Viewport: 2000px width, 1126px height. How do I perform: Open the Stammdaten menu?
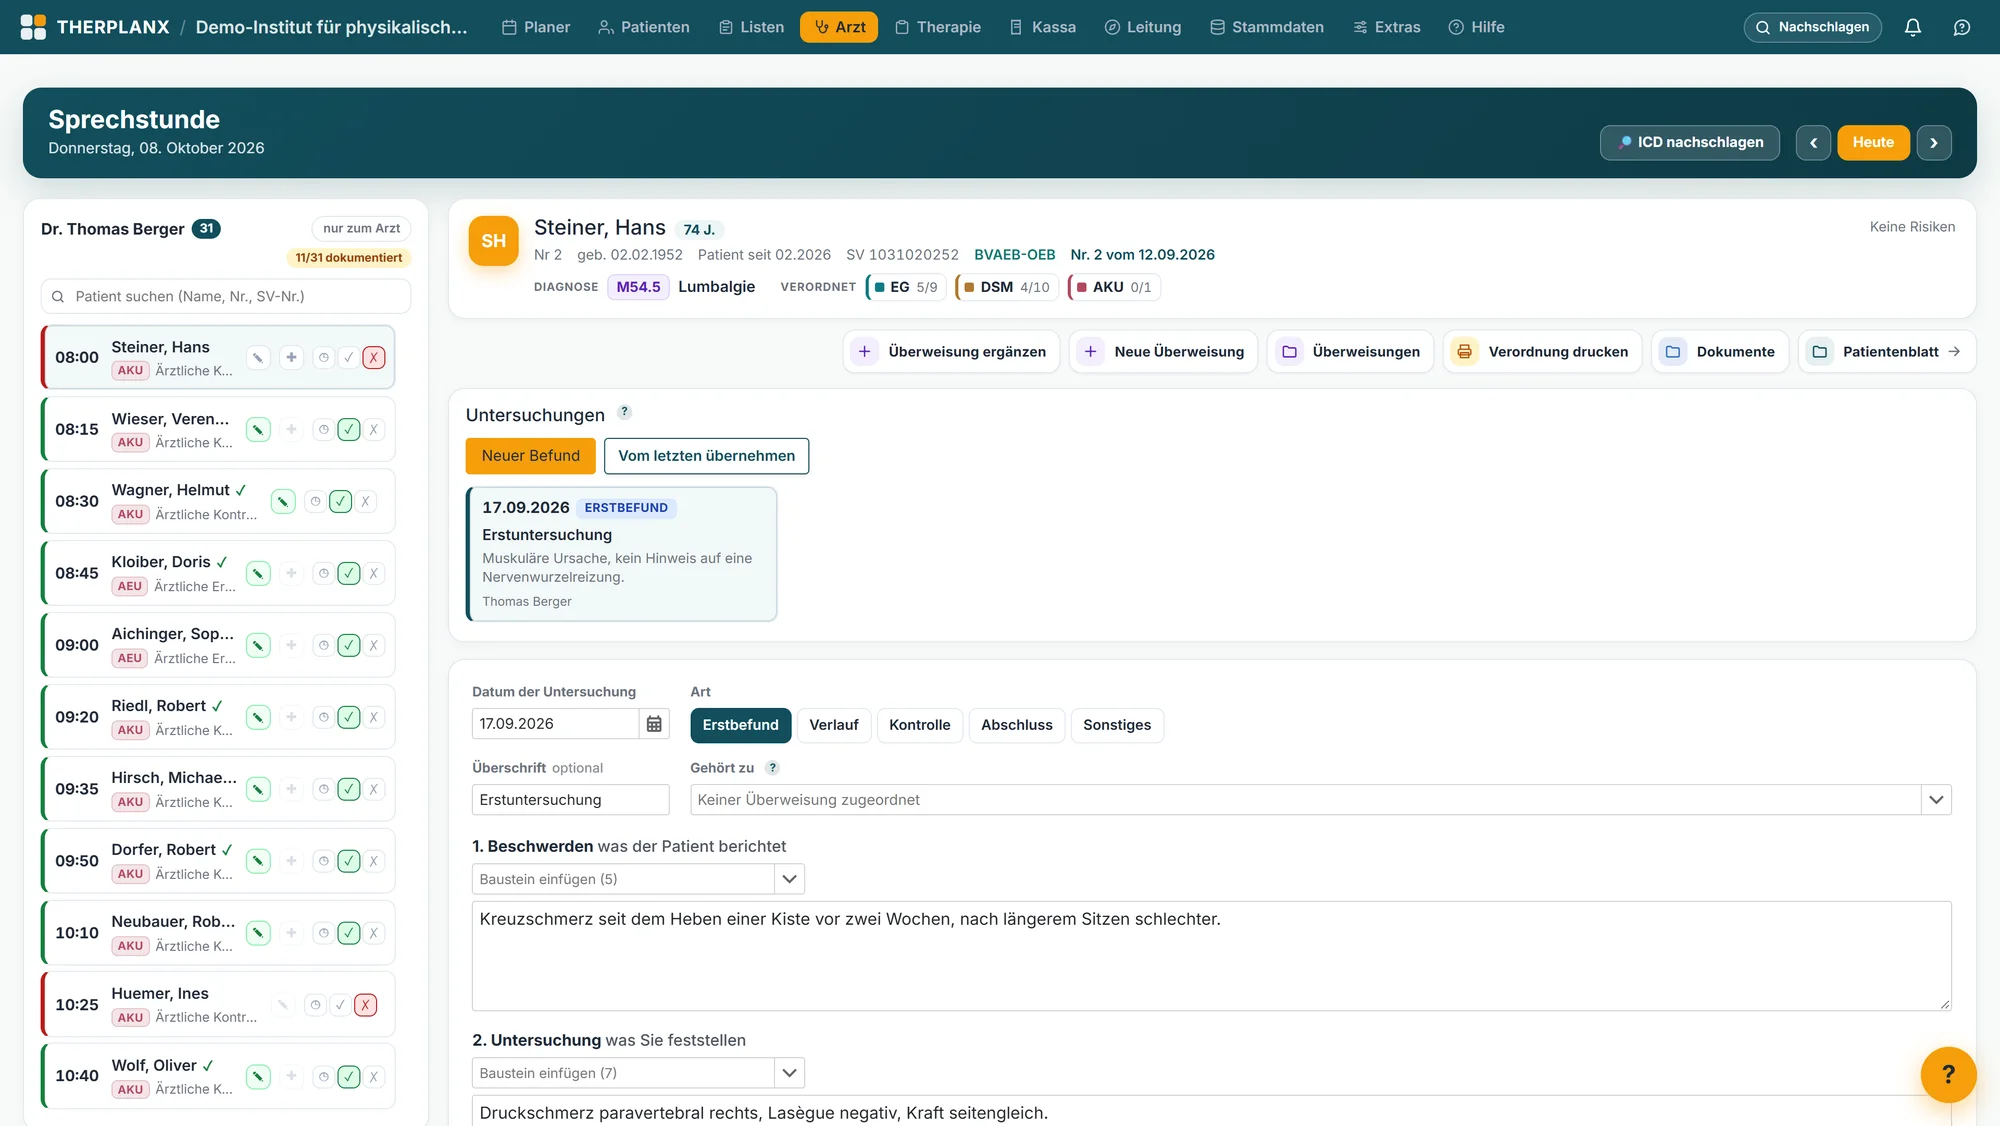pyautogui.click(x=1267, y=27)
